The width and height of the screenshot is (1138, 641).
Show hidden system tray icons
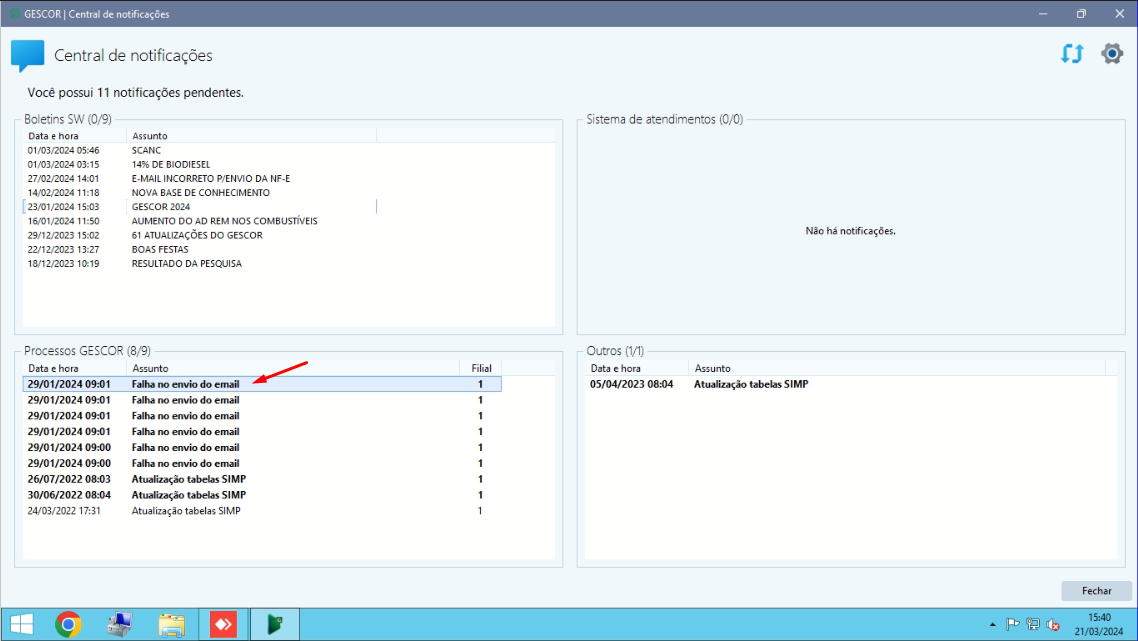[992, 624]
